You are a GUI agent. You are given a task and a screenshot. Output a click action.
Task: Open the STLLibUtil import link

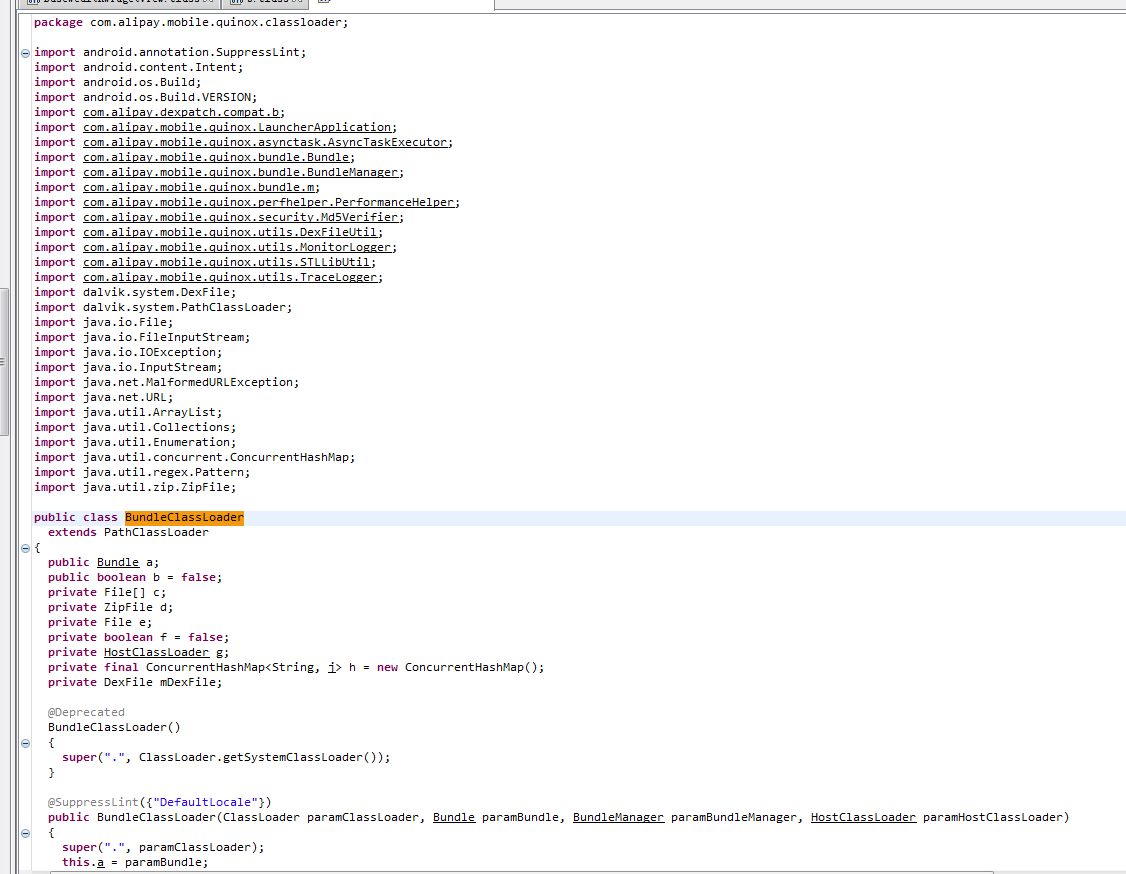(x=226, y=263)
